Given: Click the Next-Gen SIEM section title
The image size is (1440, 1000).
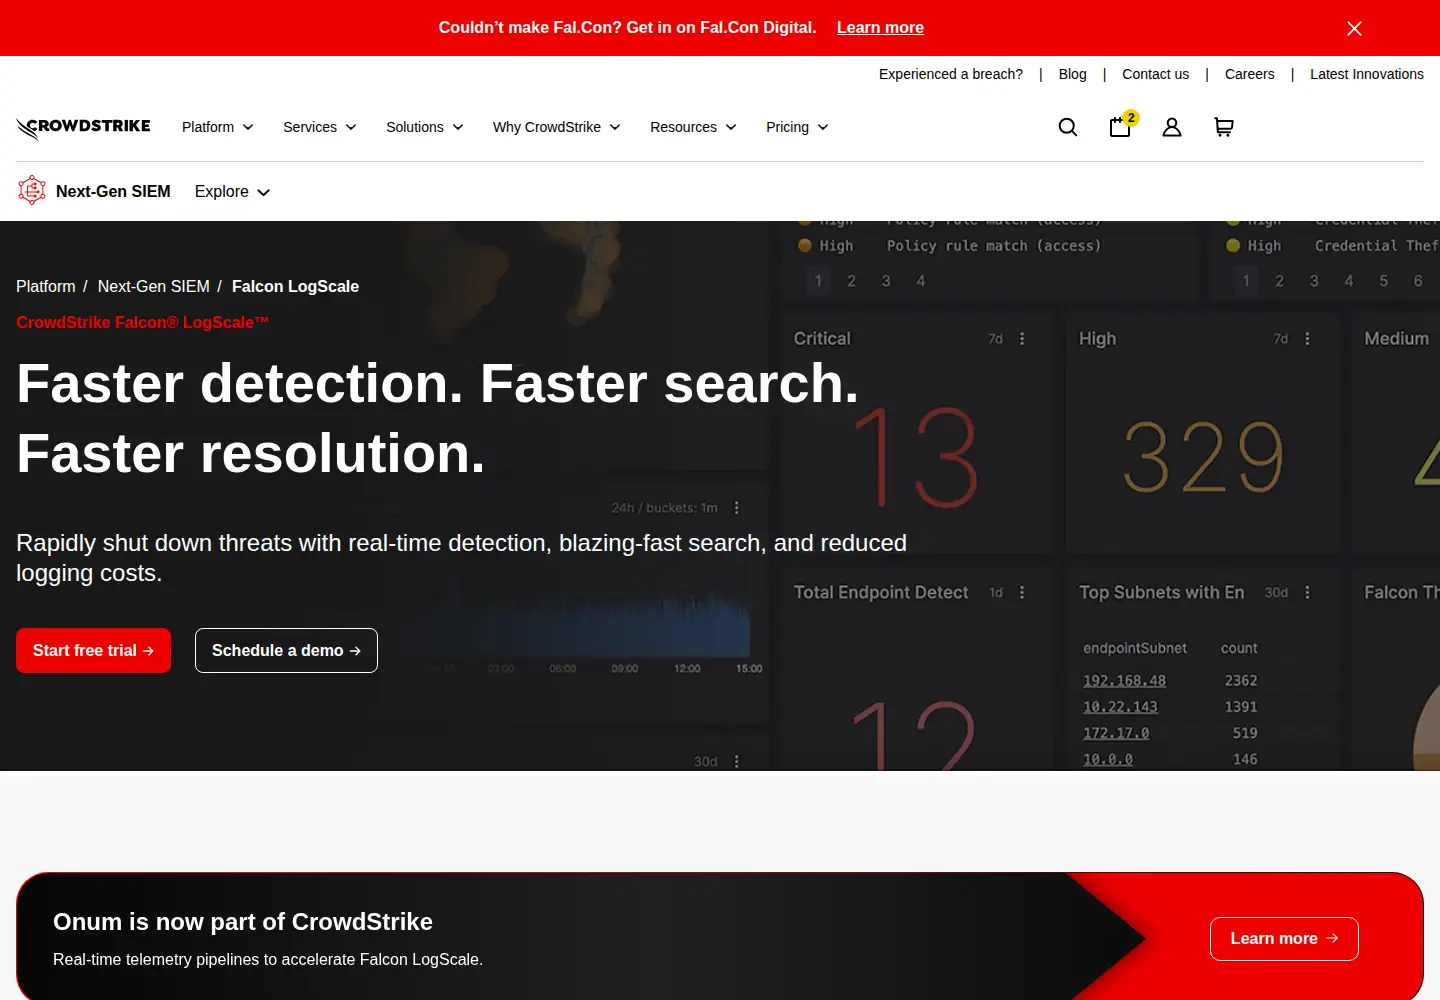Looking at the screenshot, I should 113,191.
